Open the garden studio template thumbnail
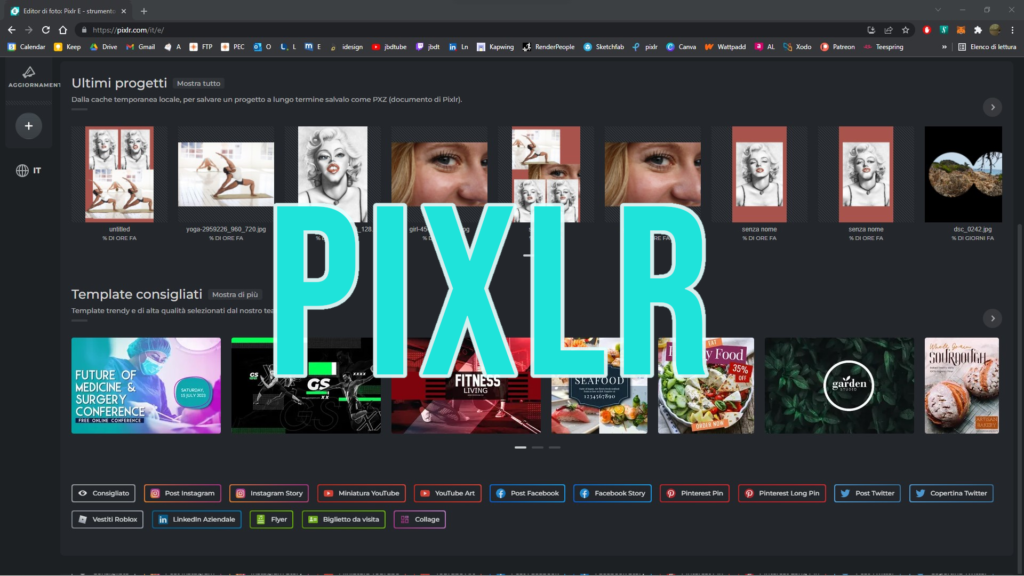 839,385
